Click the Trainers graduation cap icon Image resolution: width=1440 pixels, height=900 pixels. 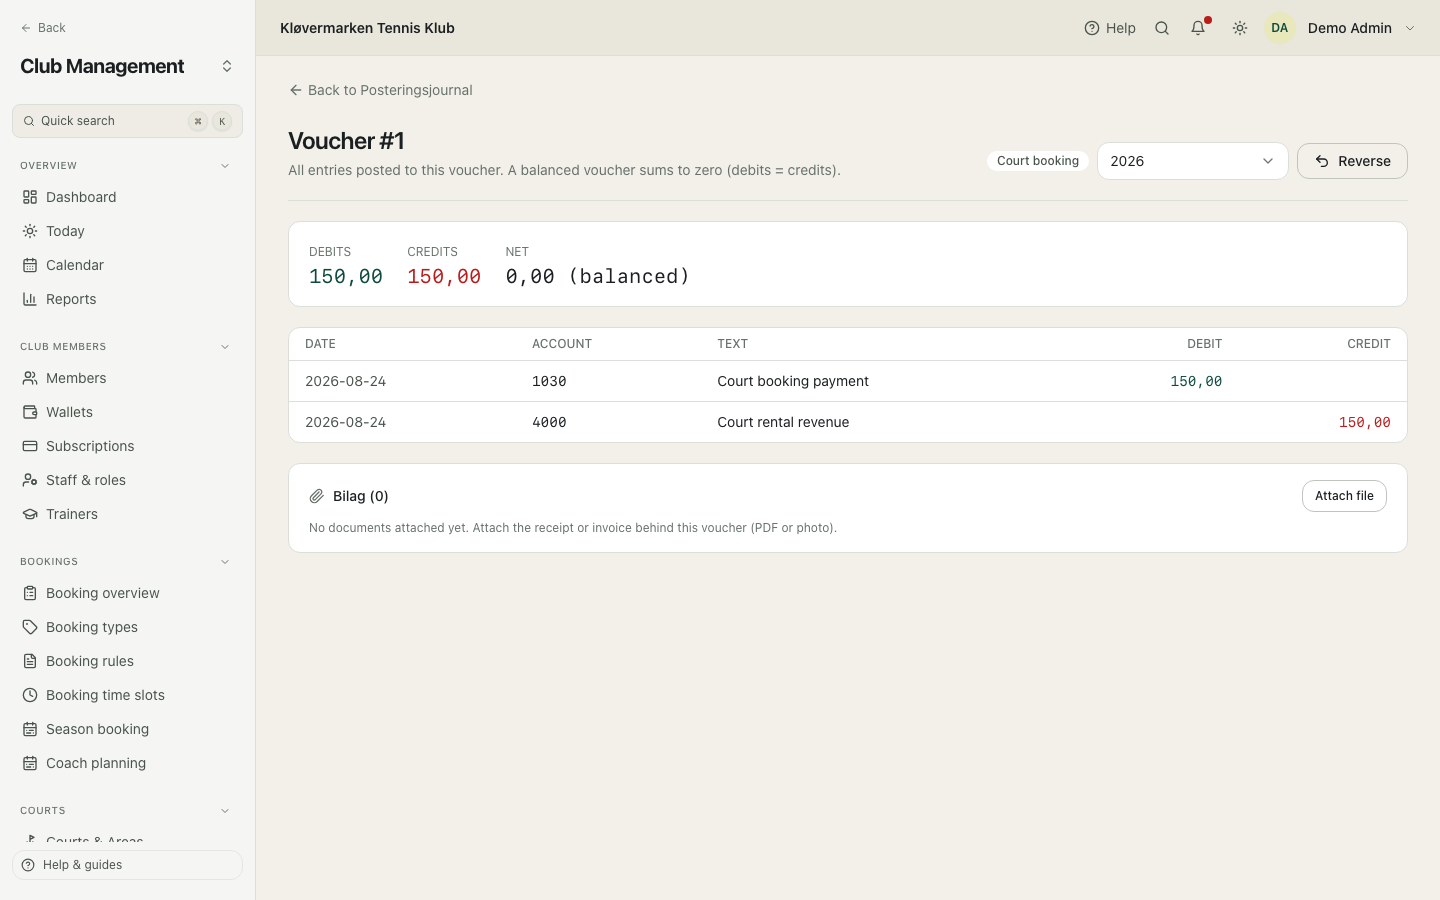tap(30, 514)
